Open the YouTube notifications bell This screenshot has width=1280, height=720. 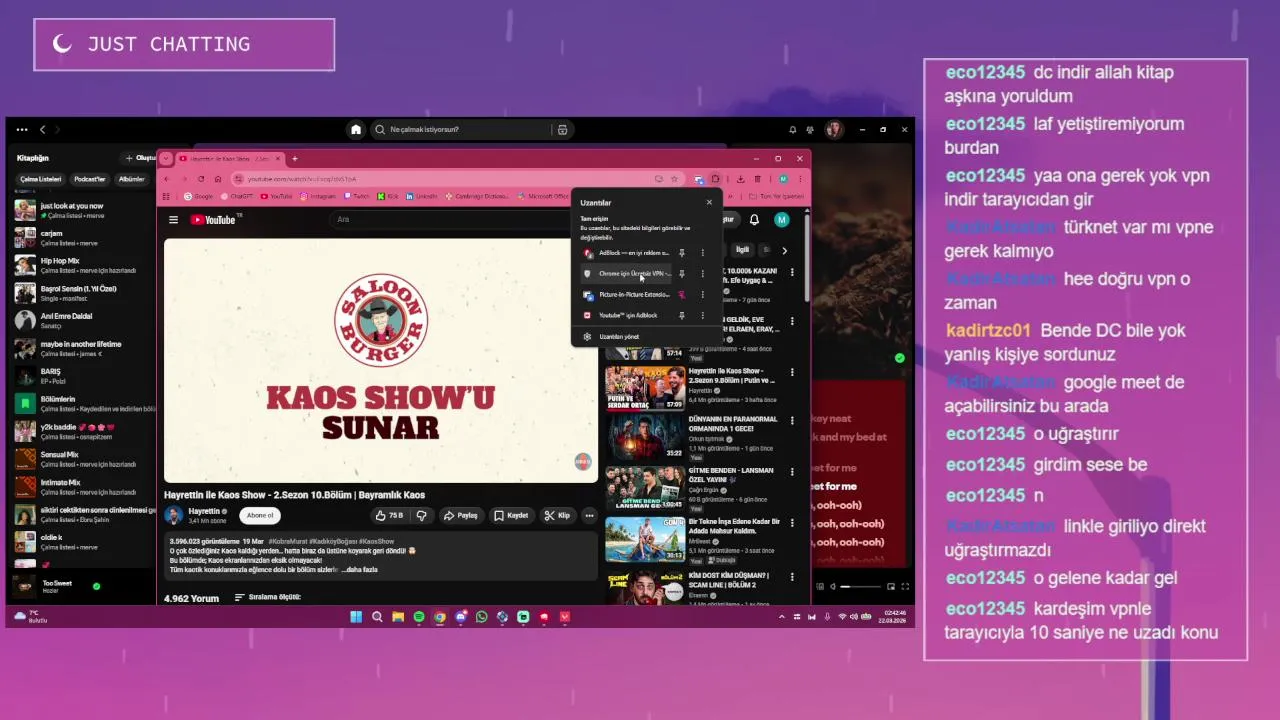754,220
